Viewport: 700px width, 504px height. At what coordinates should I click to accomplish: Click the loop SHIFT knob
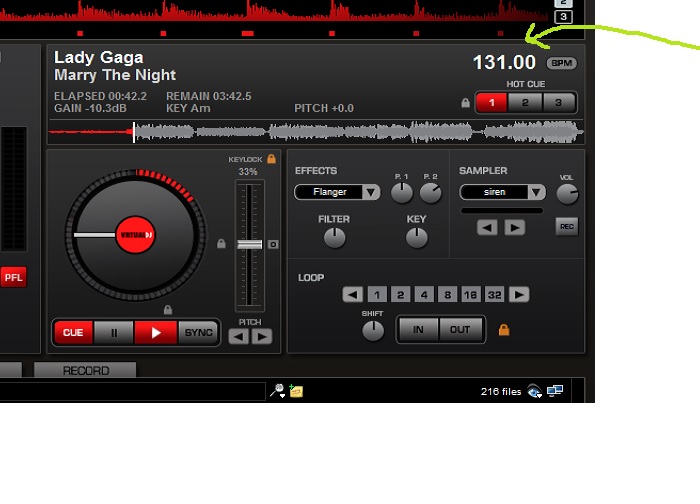(x=373, y=330)
